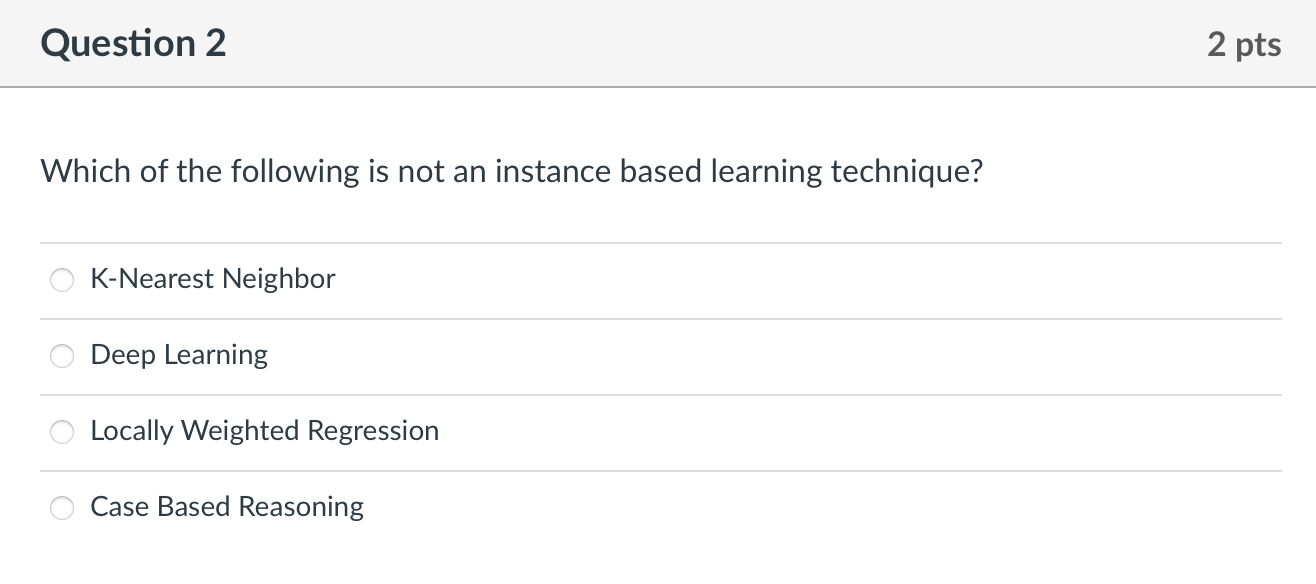Click the "Case Based Reasoning" answer label
Viewport: 1316px width, 584px height.
tap(227, 507)
